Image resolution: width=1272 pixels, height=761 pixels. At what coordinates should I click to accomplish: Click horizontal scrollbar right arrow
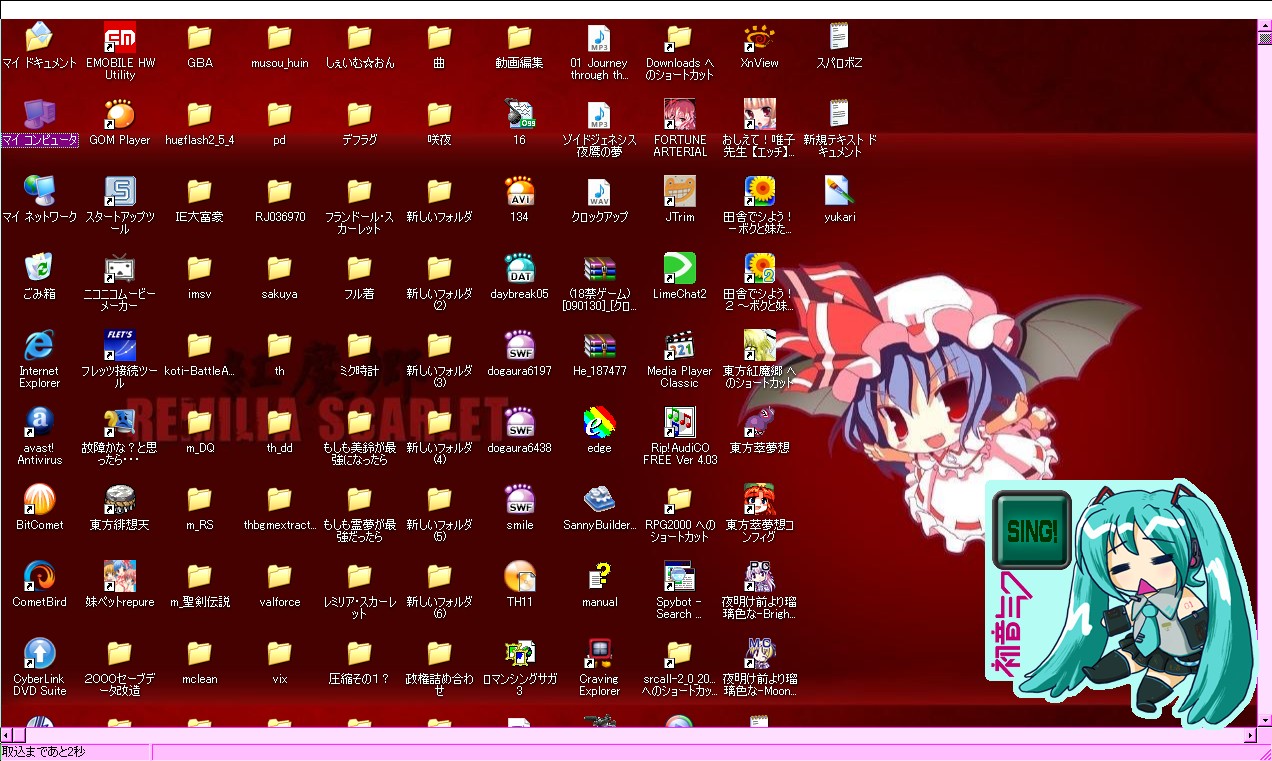point(1250,736)
